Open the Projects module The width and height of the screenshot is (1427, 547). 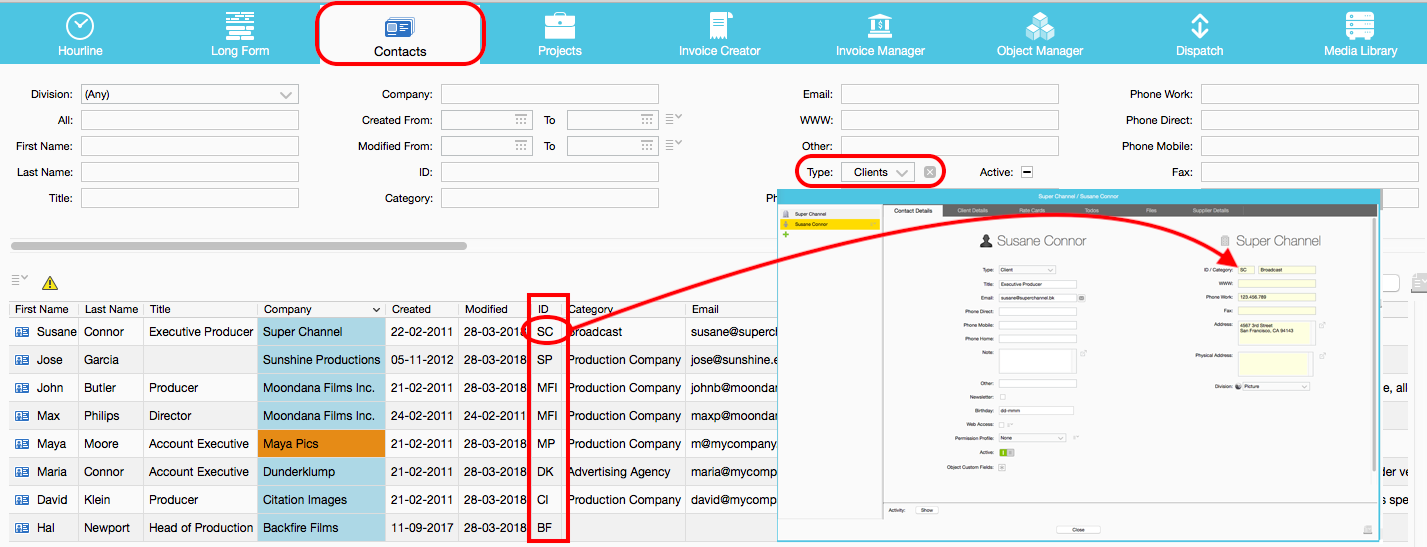click(x=560, y=33)
